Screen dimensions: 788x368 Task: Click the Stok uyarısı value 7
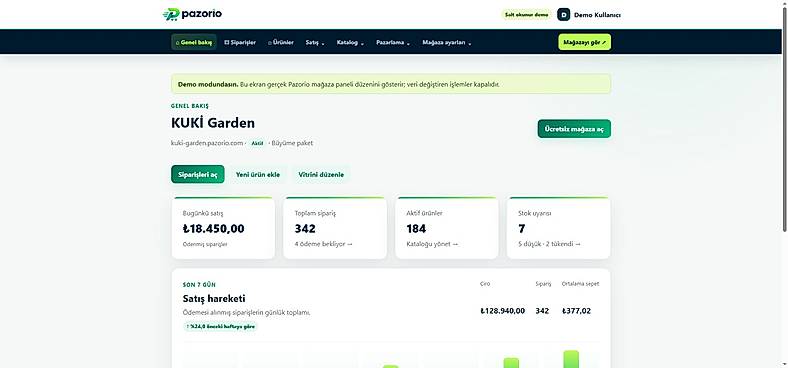[522, 229]
